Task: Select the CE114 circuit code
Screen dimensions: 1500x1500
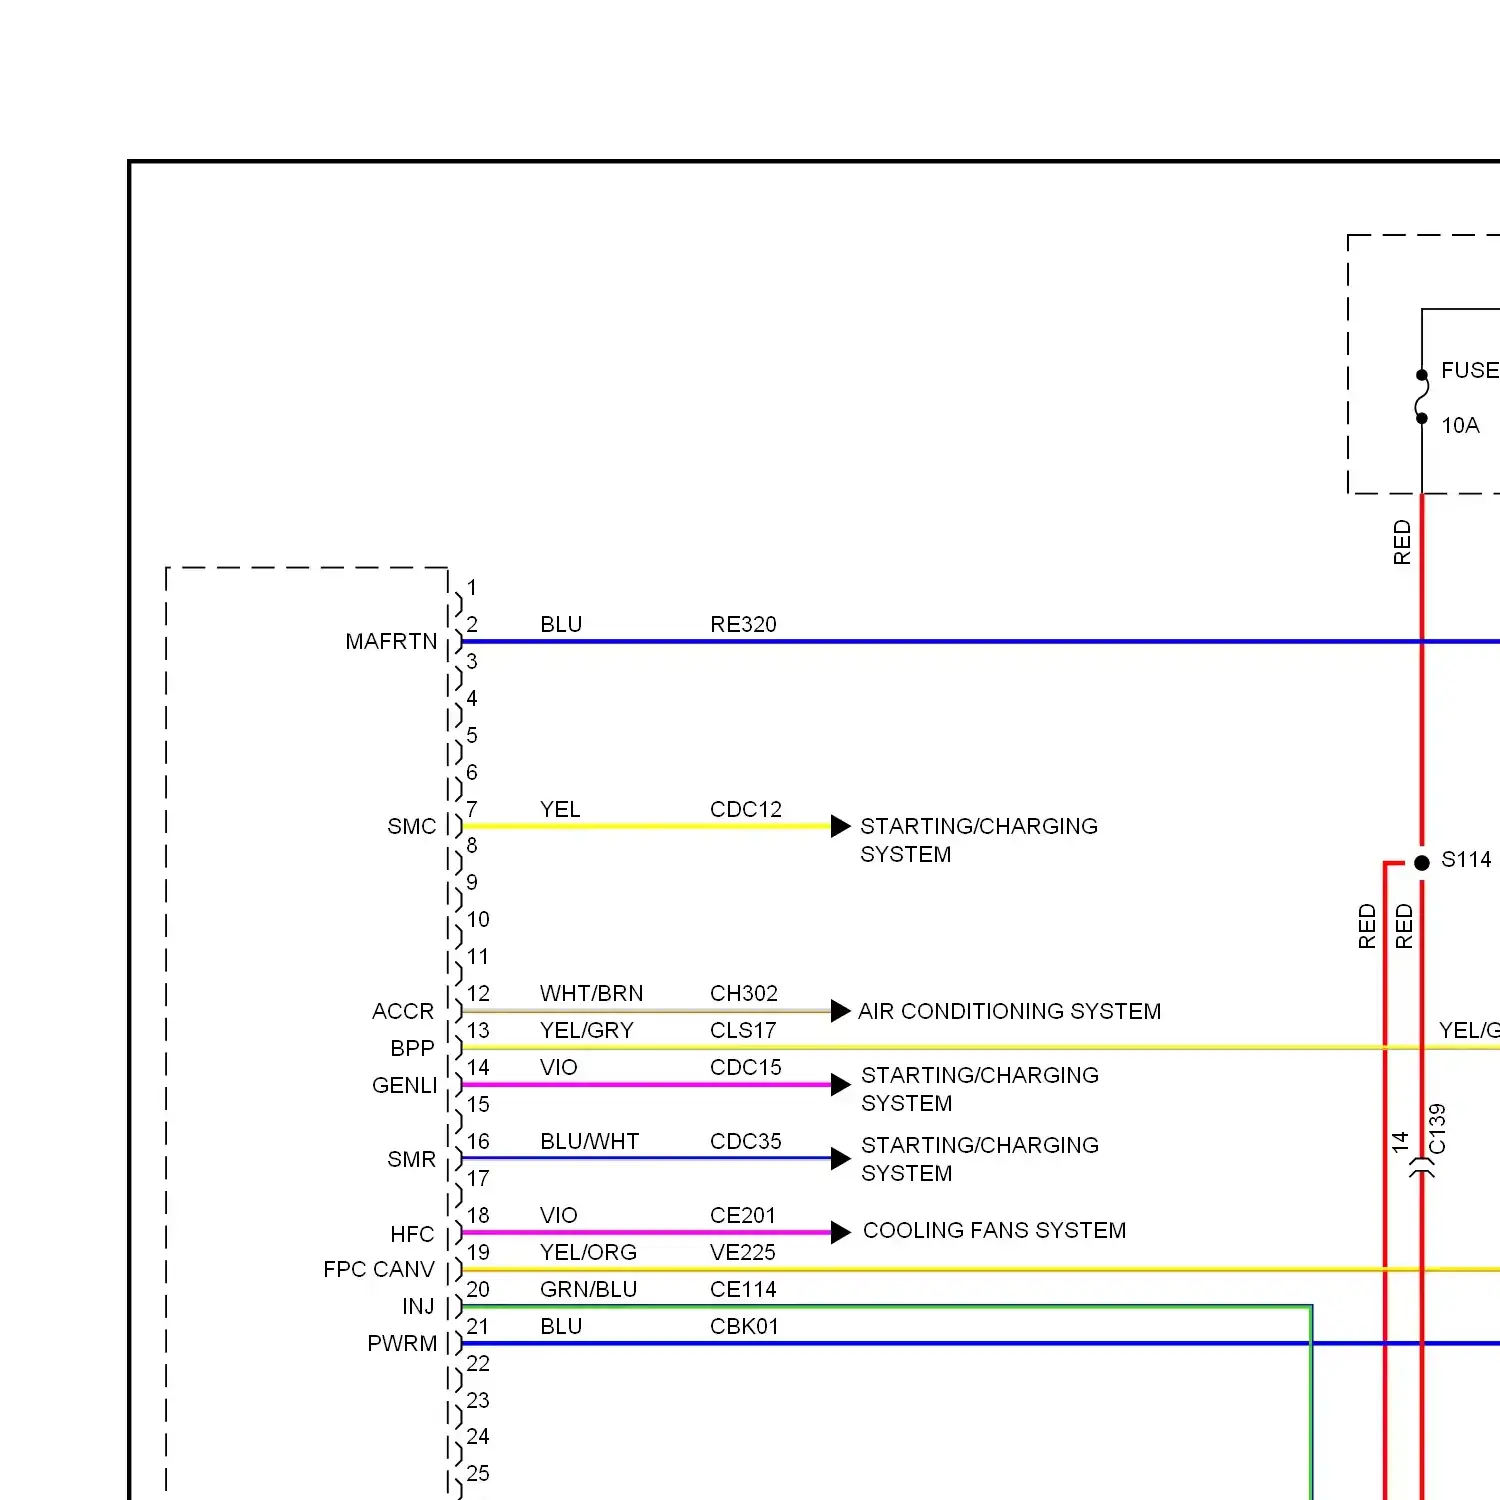Action: point(743,1289)
